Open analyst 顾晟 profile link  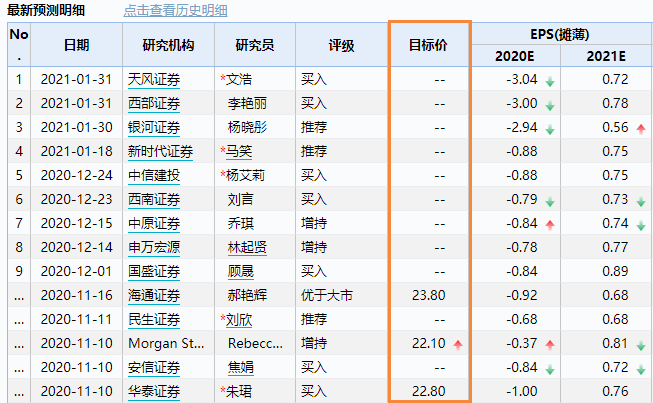coord(241,271)
